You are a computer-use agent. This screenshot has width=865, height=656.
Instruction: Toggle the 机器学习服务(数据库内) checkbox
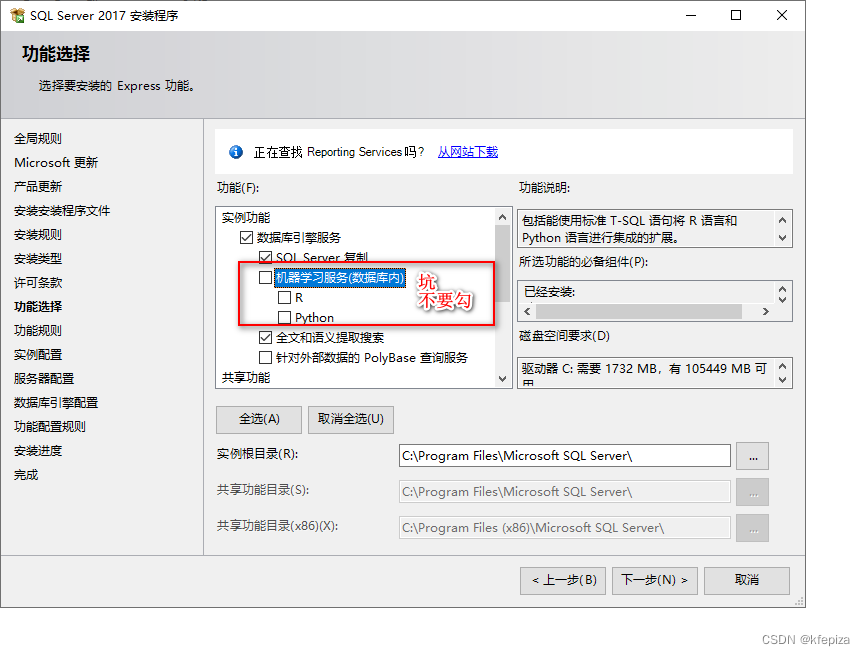pyautogui.click(x=265, y=277)
